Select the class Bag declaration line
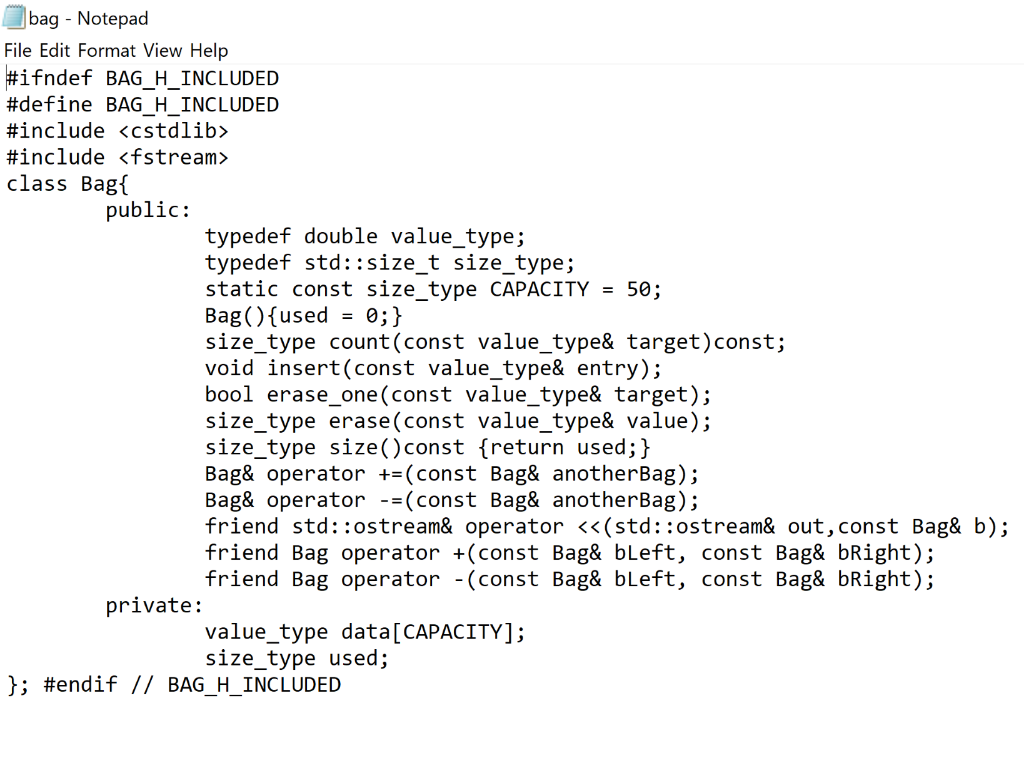 click(65, 183)
